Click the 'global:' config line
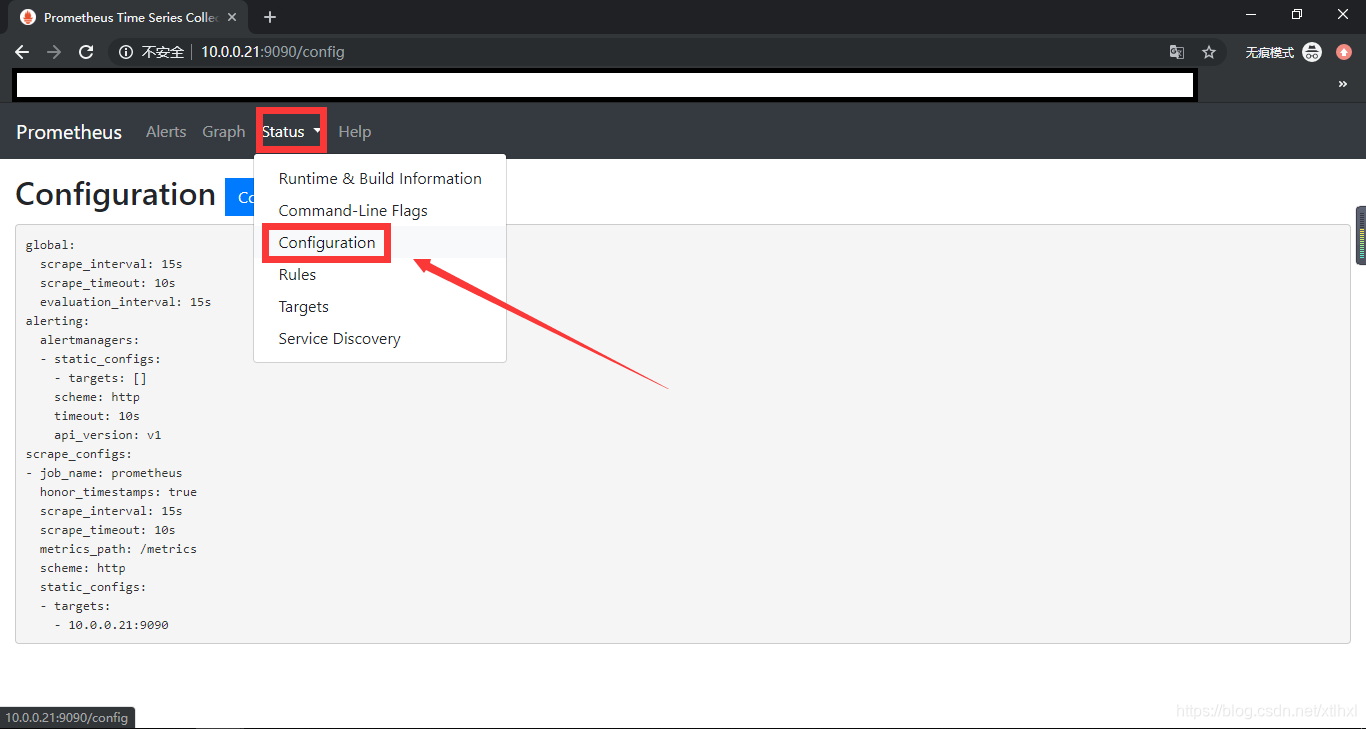Screen dimensions: 1366x729 [x=50, y=245]
